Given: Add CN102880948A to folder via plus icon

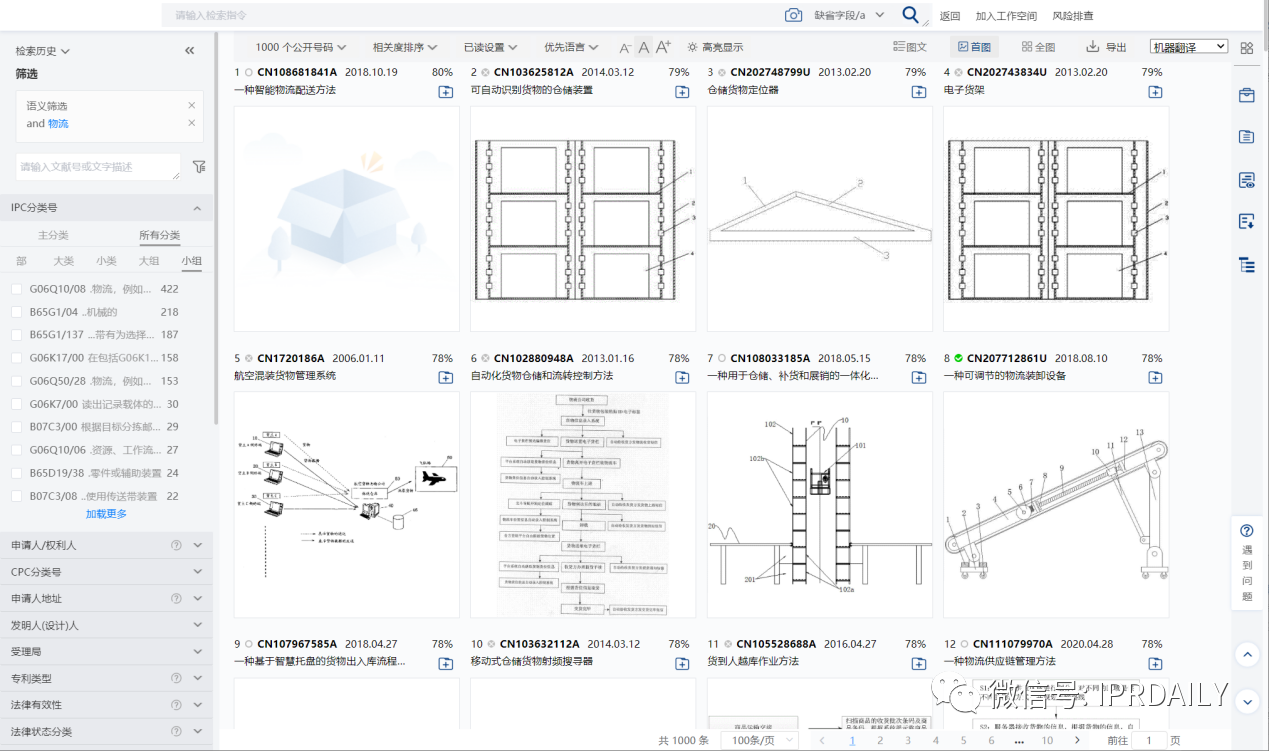Looking at the screenshot, I should coord(682,377).
